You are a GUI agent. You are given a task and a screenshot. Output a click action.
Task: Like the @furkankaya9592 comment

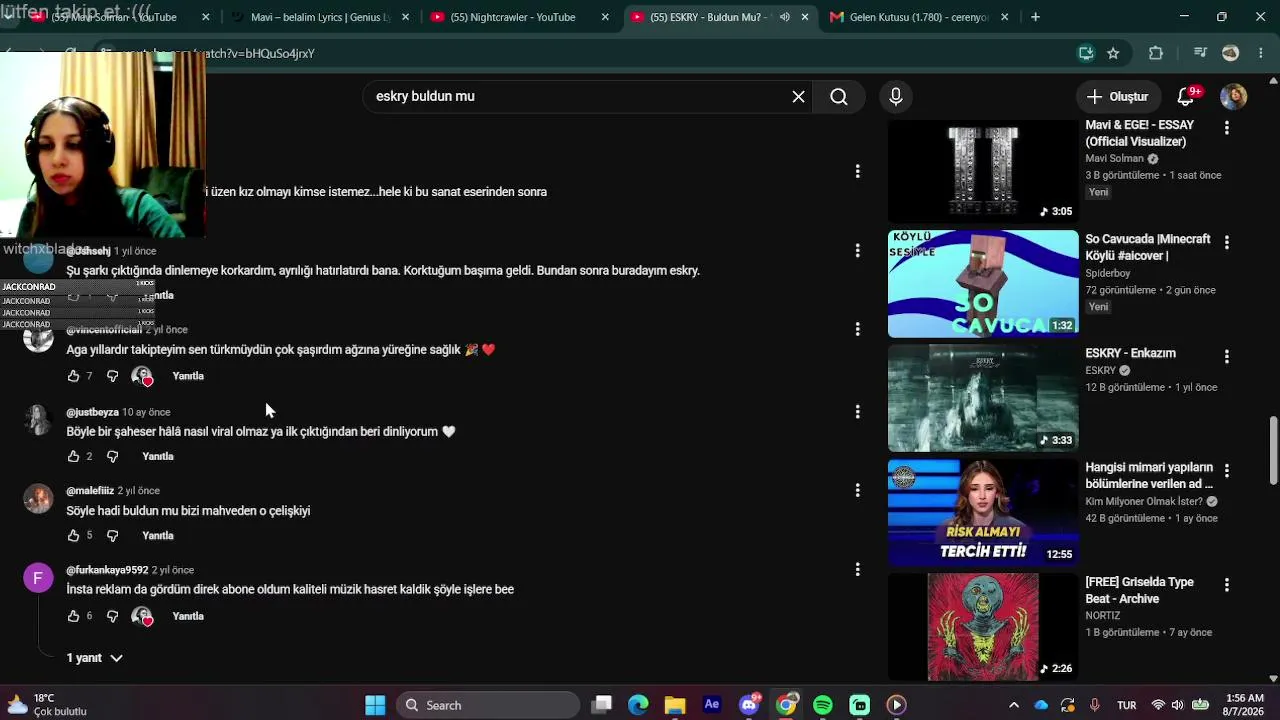[73, 616]
